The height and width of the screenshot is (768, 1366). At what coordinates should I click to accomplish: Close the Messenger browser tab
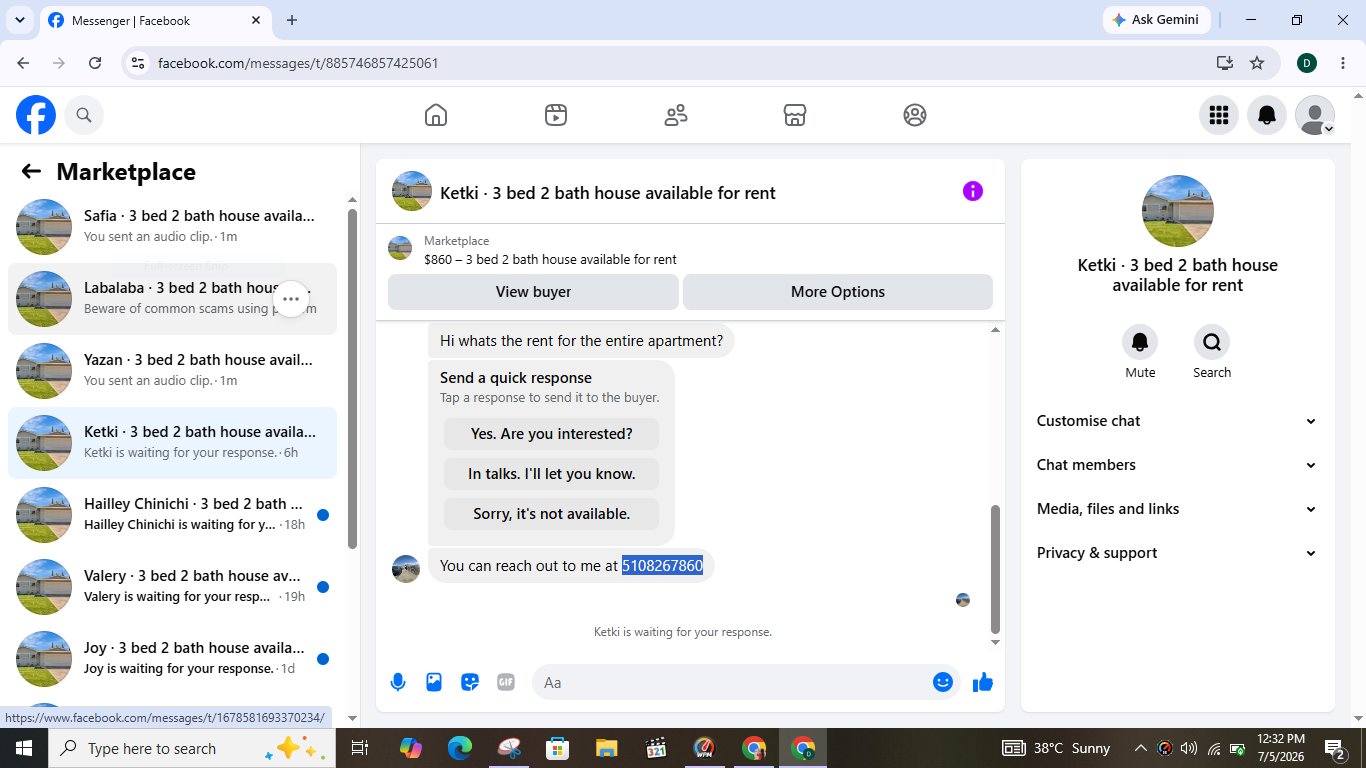click(x=255, y=20)
